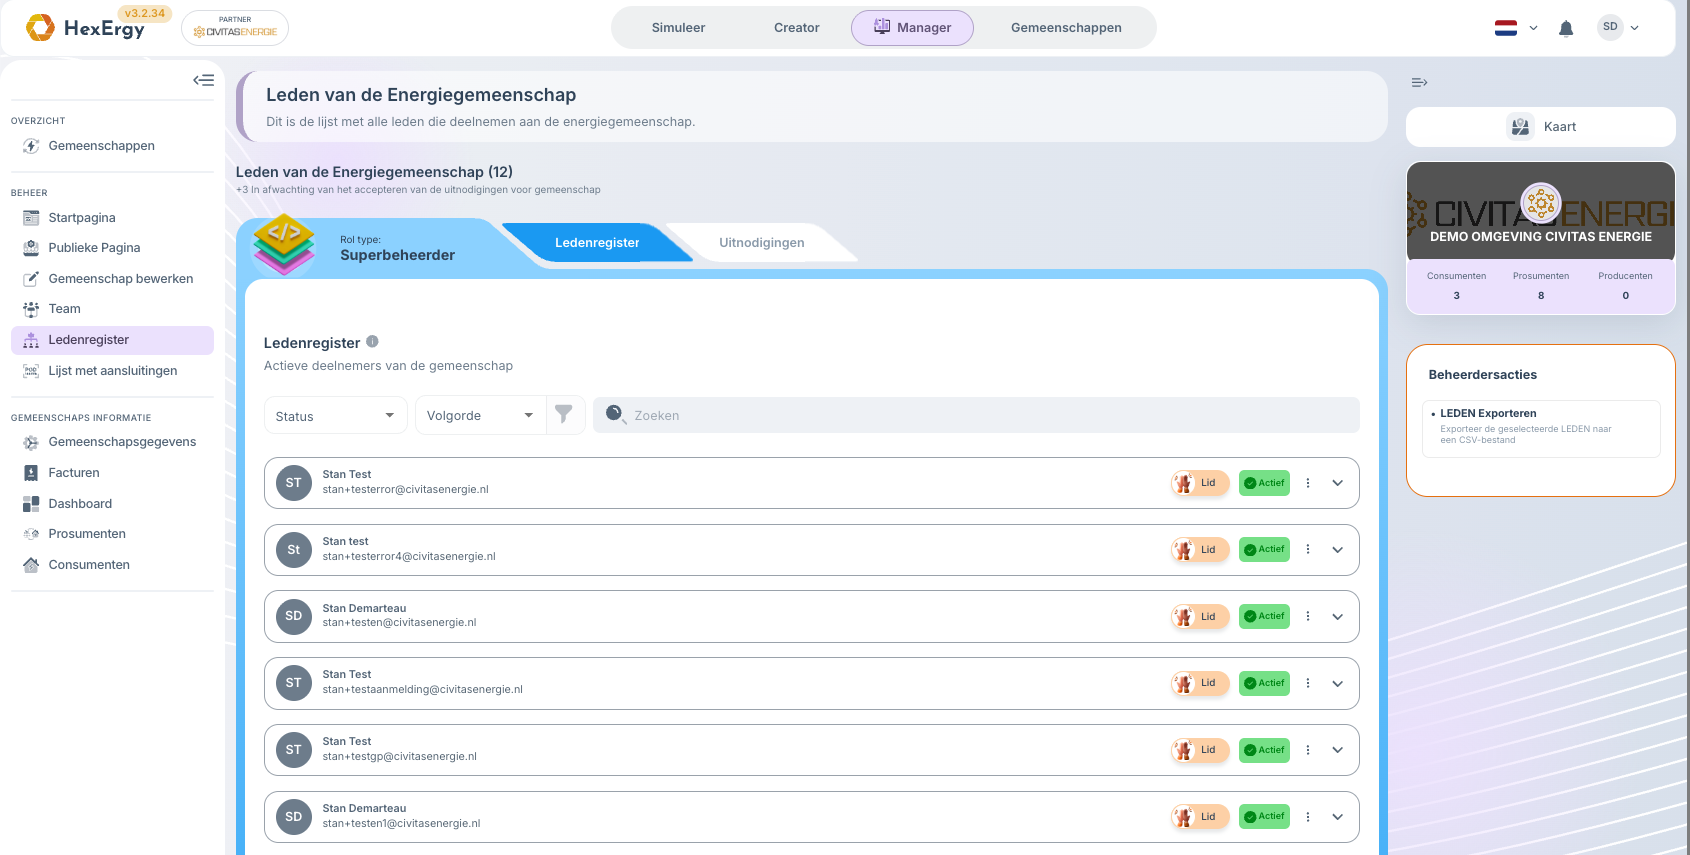The height and width of the screenshot is (855, 1690).
Task: Toggle the right panel collapse icon
Action: tap(1419, 83)
